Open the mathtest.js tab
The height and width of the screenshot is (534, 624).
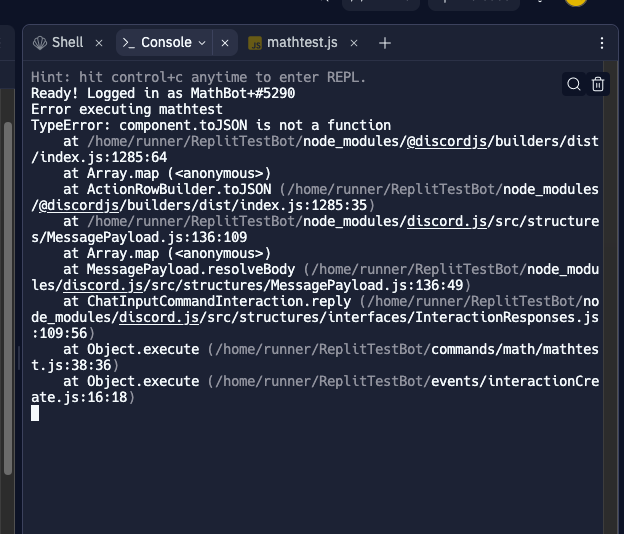pos(292,43)
